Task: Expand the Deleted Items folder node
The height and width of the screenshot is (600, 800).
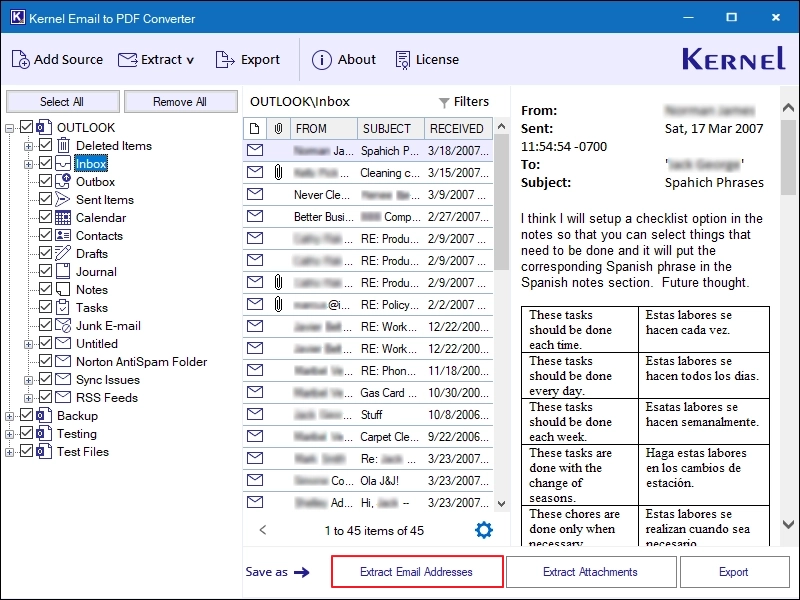Action: click(x=28, y=146)
